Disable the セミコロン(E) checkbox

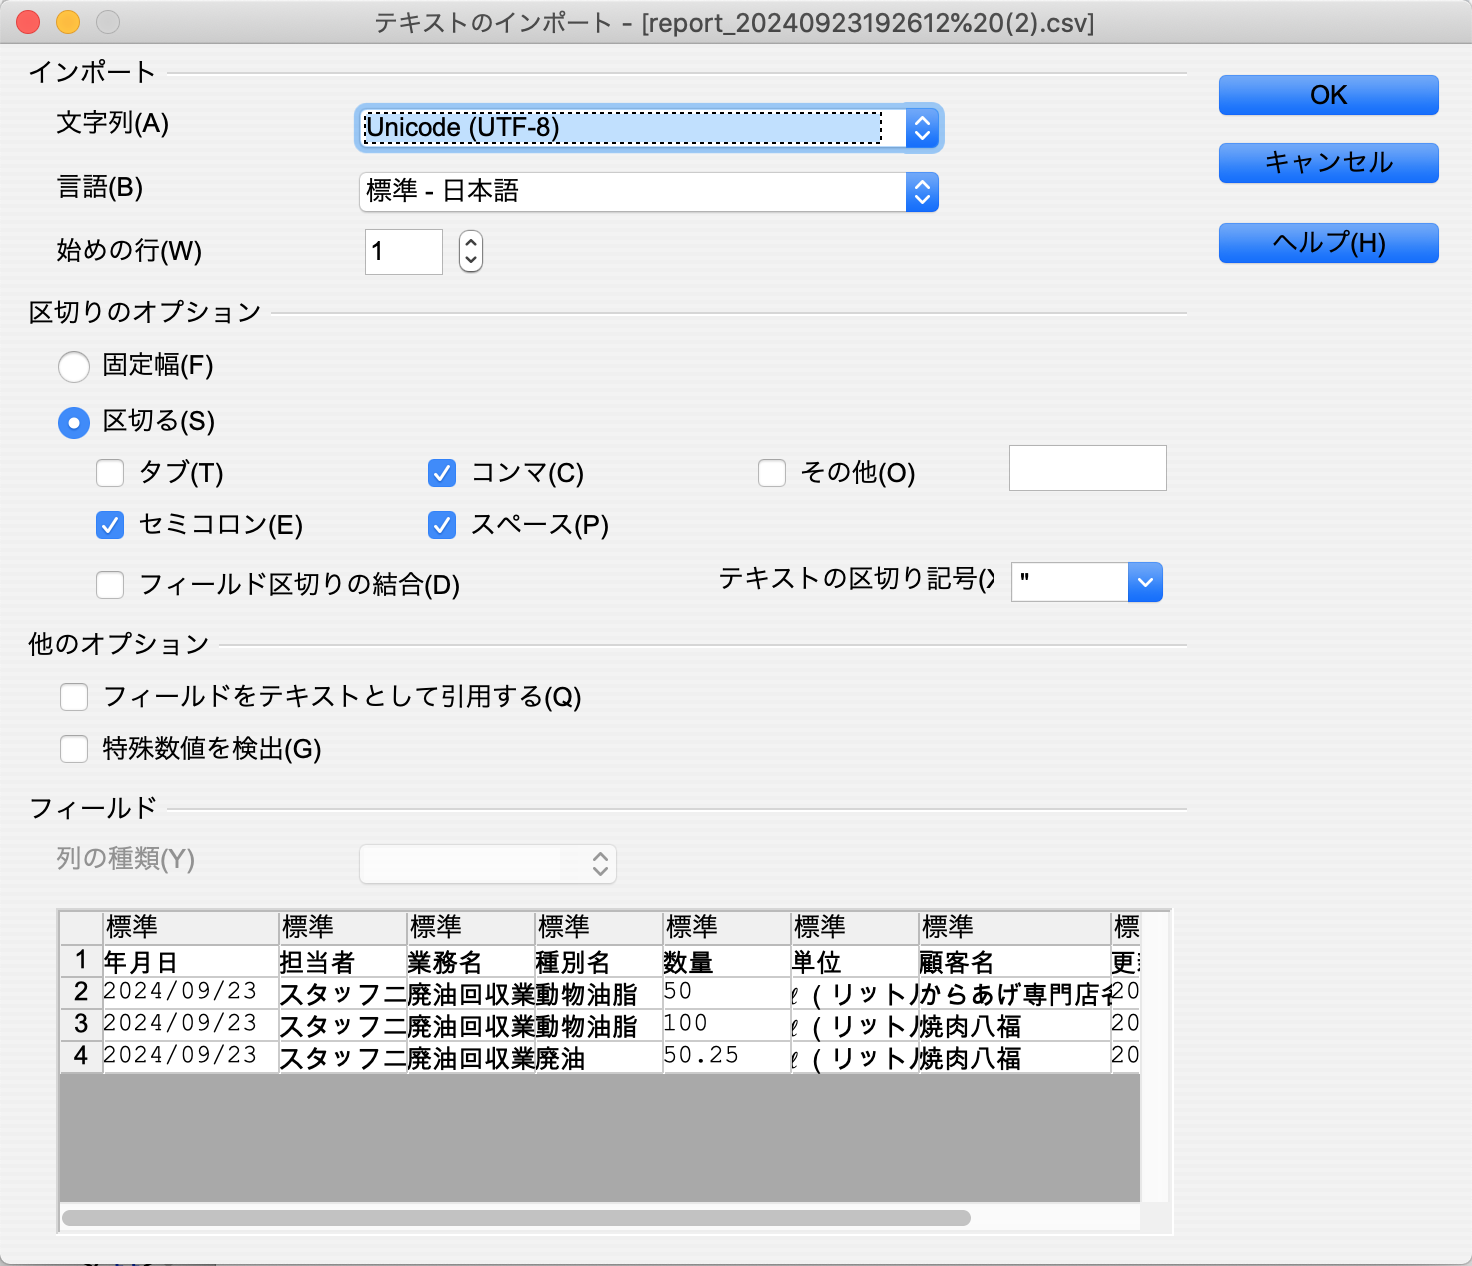[110, 525]
